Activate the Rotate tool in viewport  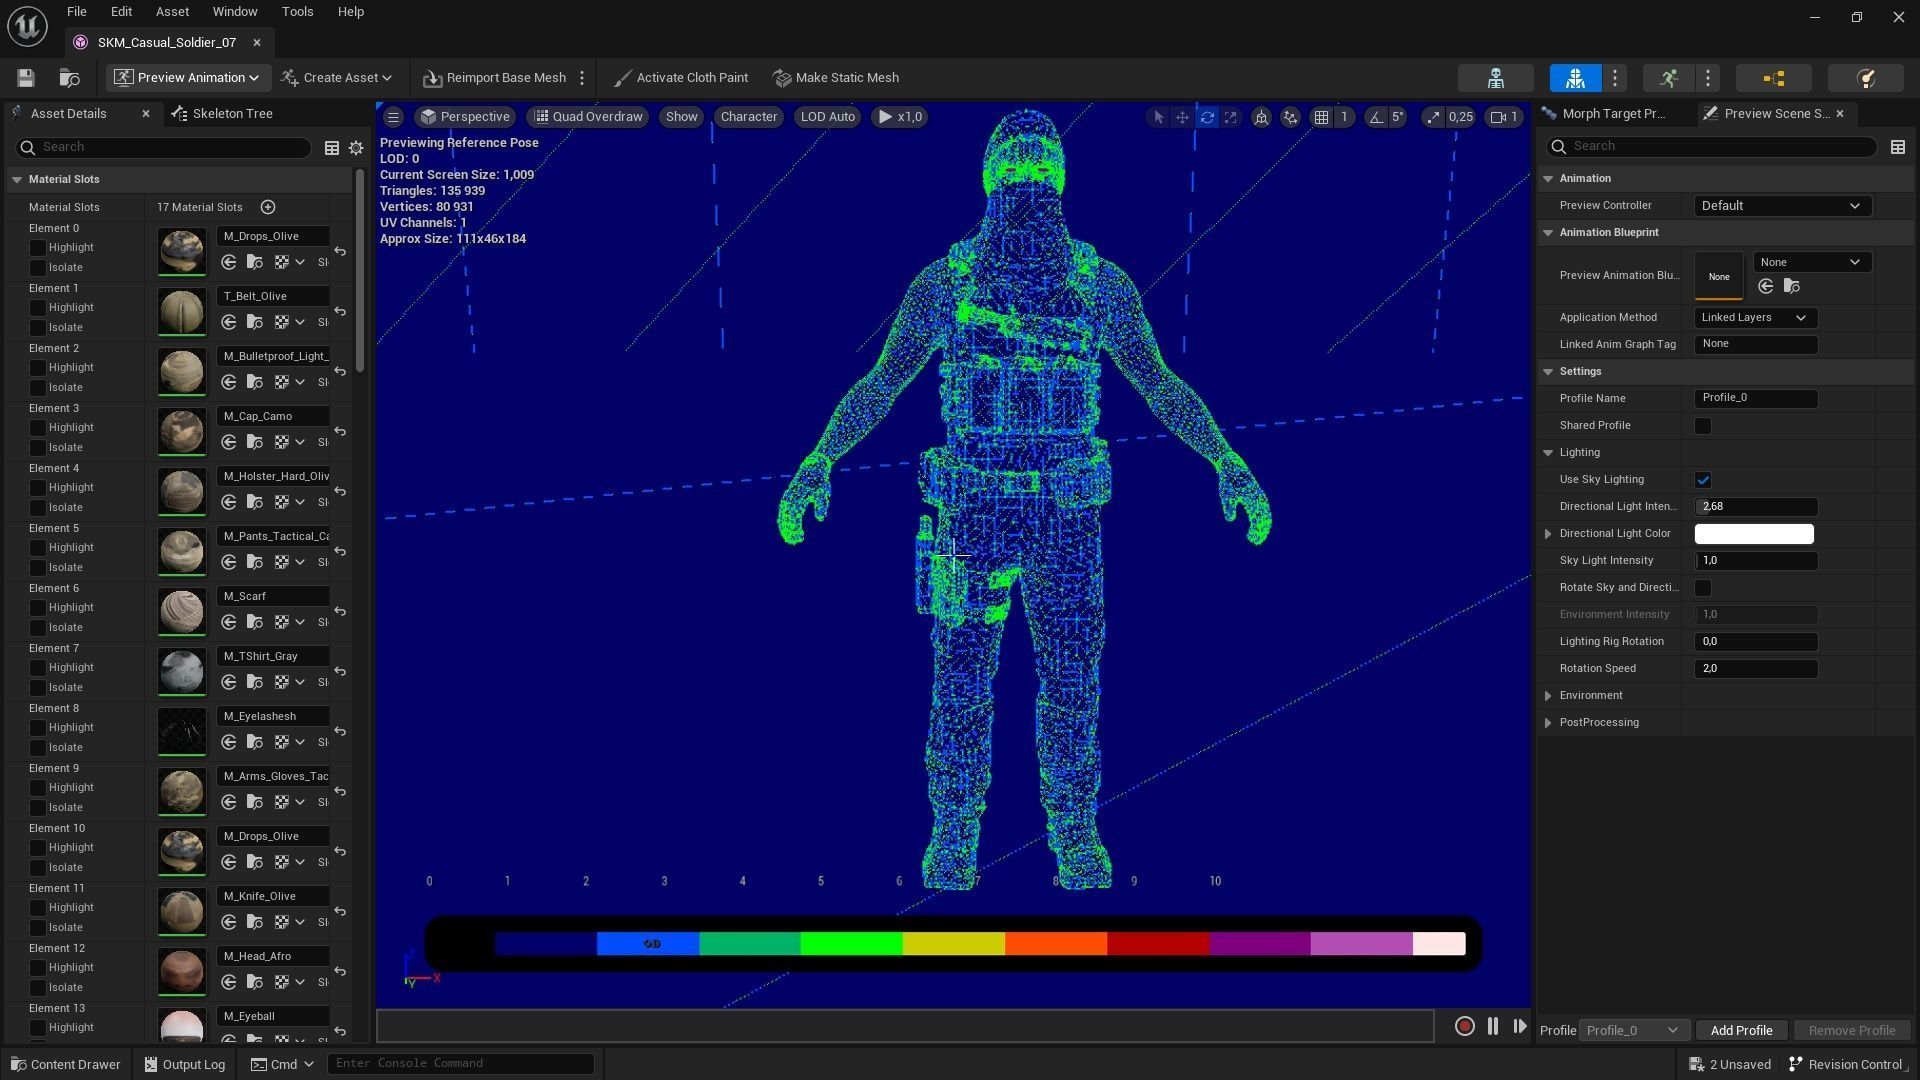coord(1207,117)
